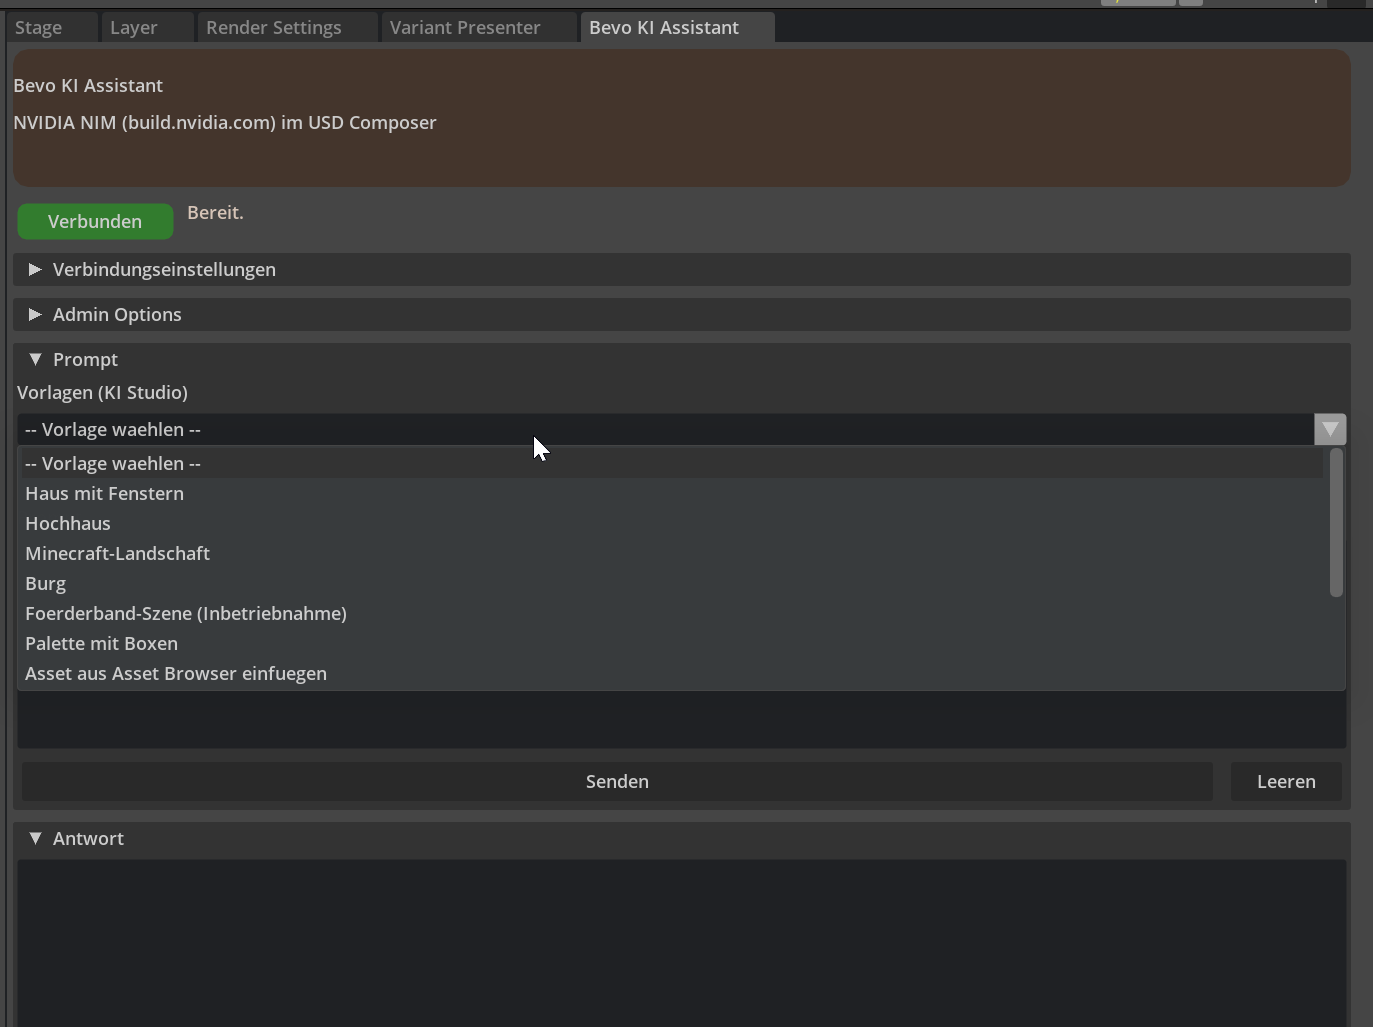Image resolution: width=1373 pixels, height=1027 pixels.
Task: Expand the Verbindungseinstellungen section
Action: point(682,269)
